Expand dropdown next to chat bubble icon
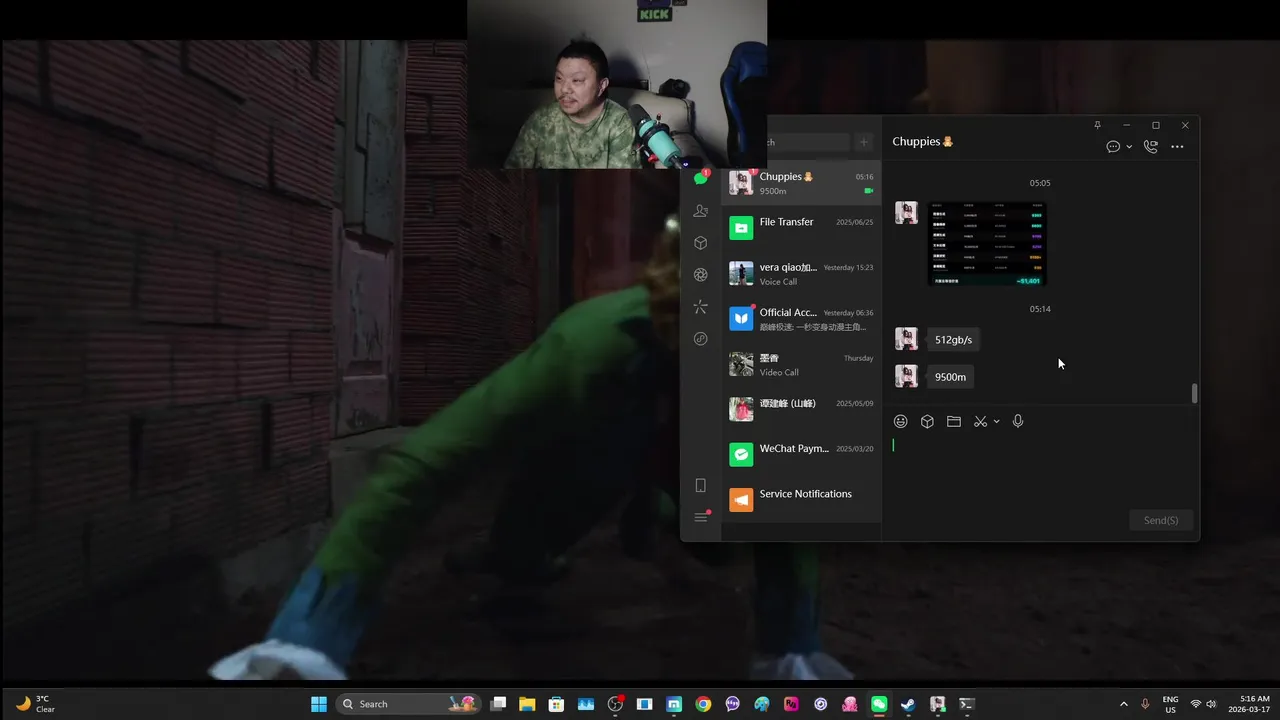 tap(1129, 147)
